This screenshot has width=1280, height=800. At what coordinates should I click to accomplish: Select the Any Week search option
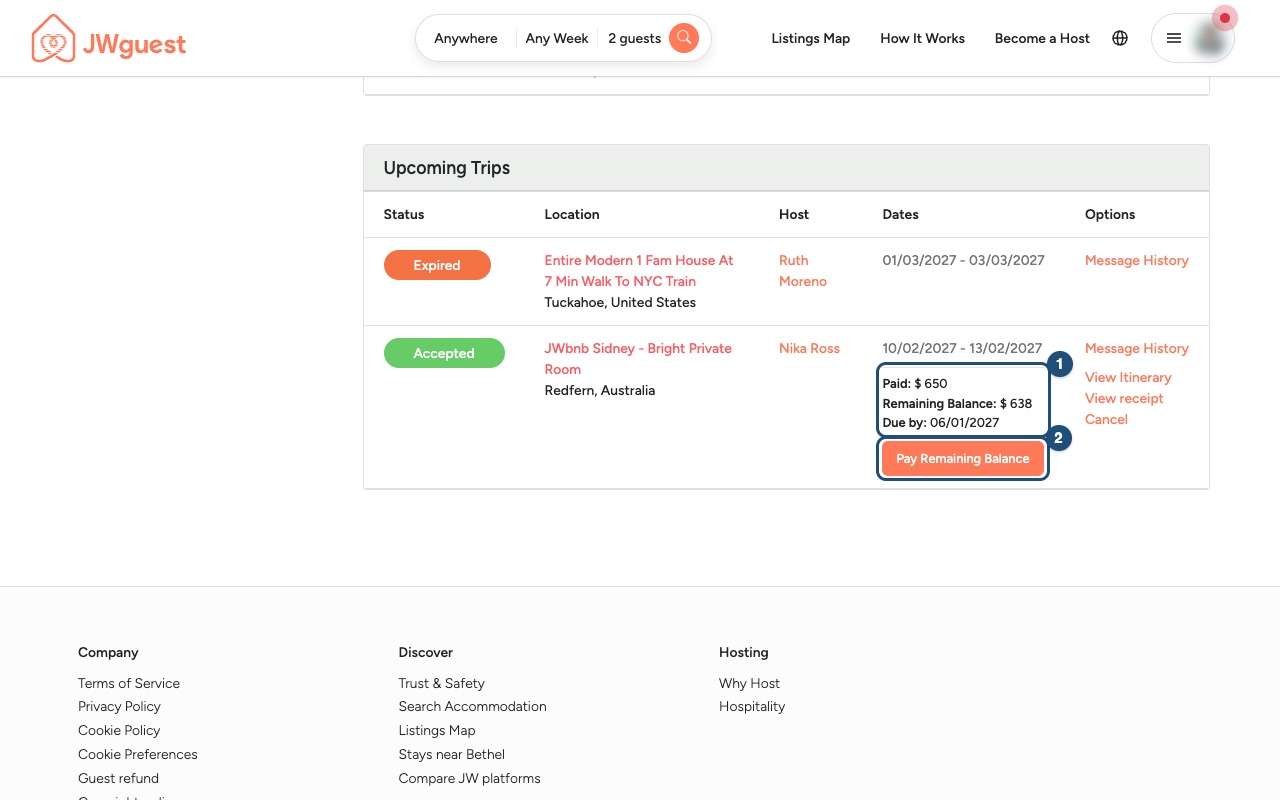pos(557,38)
